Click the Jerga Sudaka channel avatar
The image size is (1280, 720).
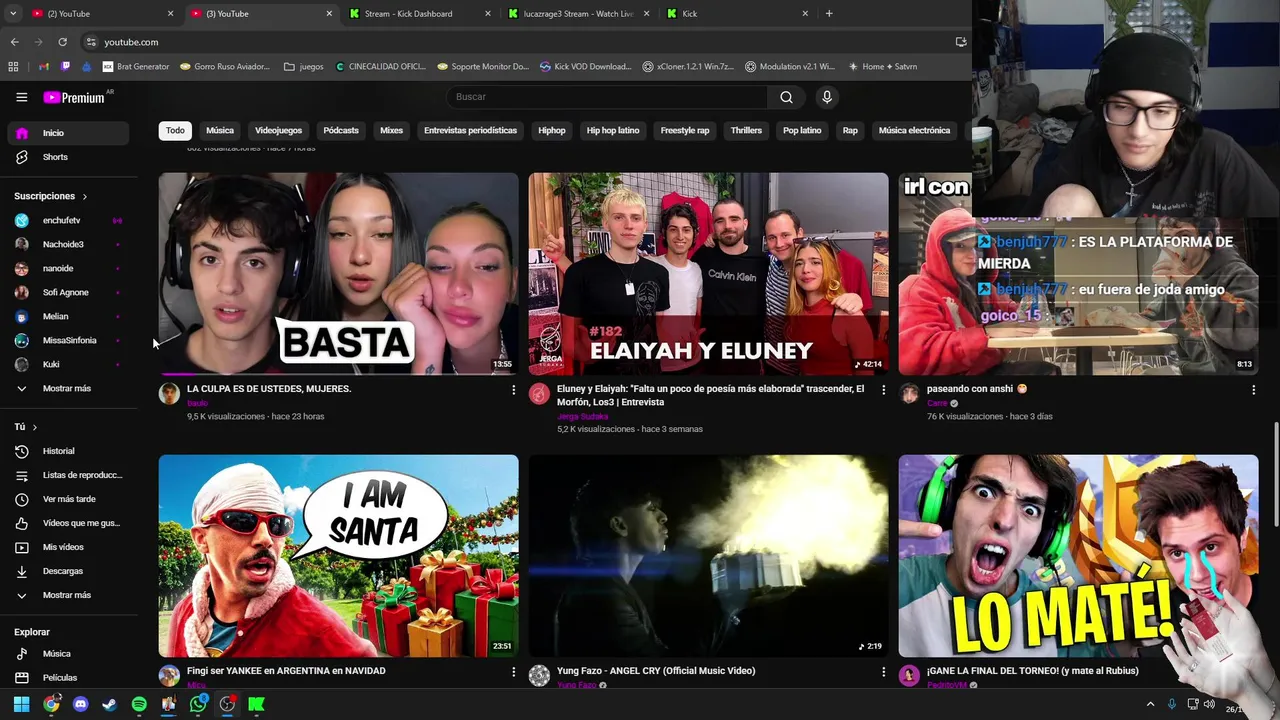click(539, 394)
